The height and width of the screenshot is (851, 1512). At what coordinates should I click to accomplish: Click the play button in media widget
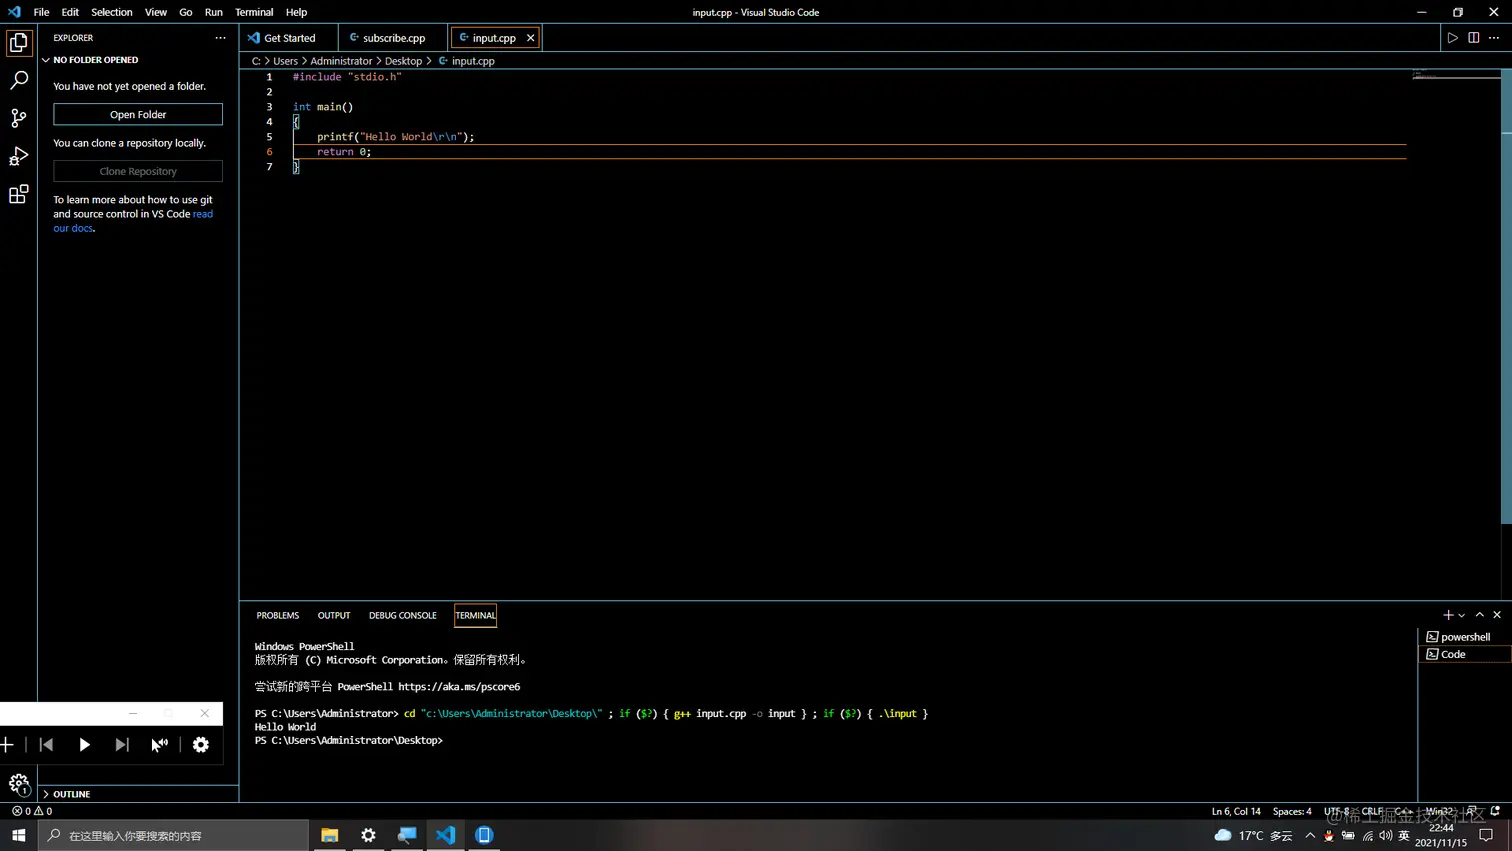(84, 745)
